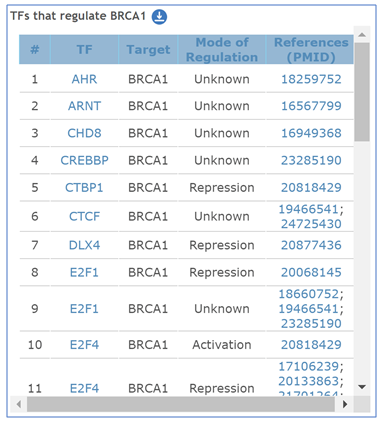
Task: Click the vertical scrollbar up arrow
Action: point(362,35)
